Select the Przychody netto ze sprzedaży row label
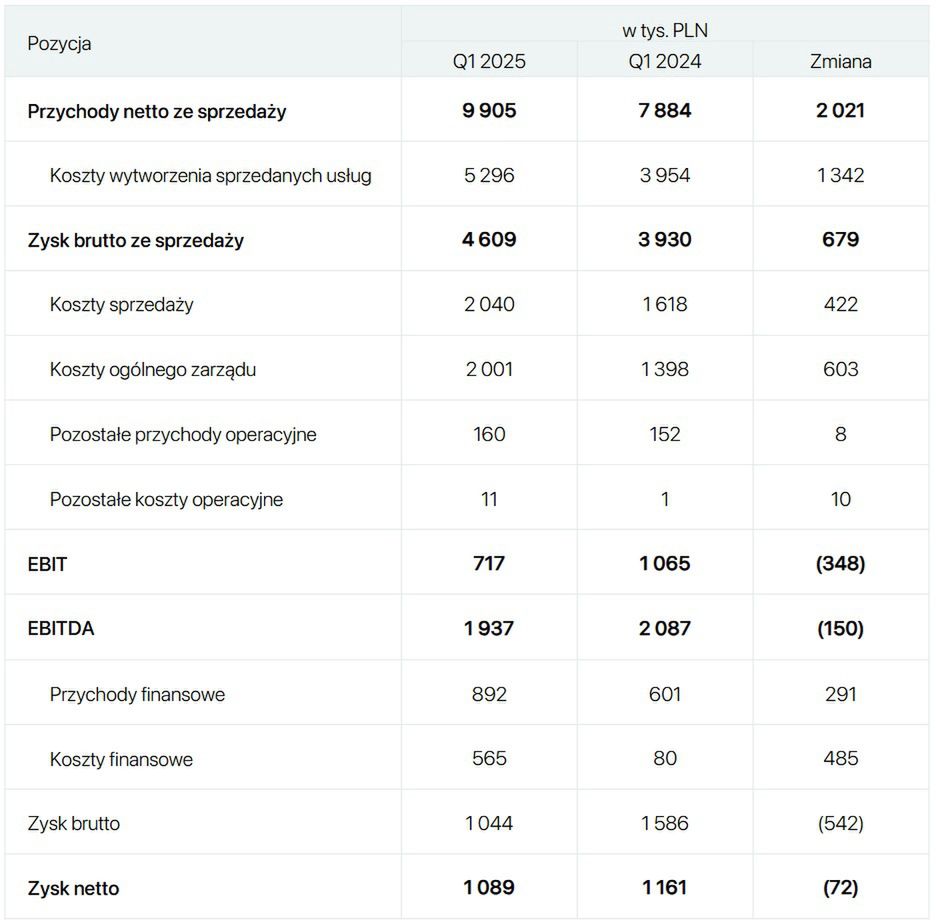The height and width of the screenshot is (924, 936). click(x=157, y=111)
